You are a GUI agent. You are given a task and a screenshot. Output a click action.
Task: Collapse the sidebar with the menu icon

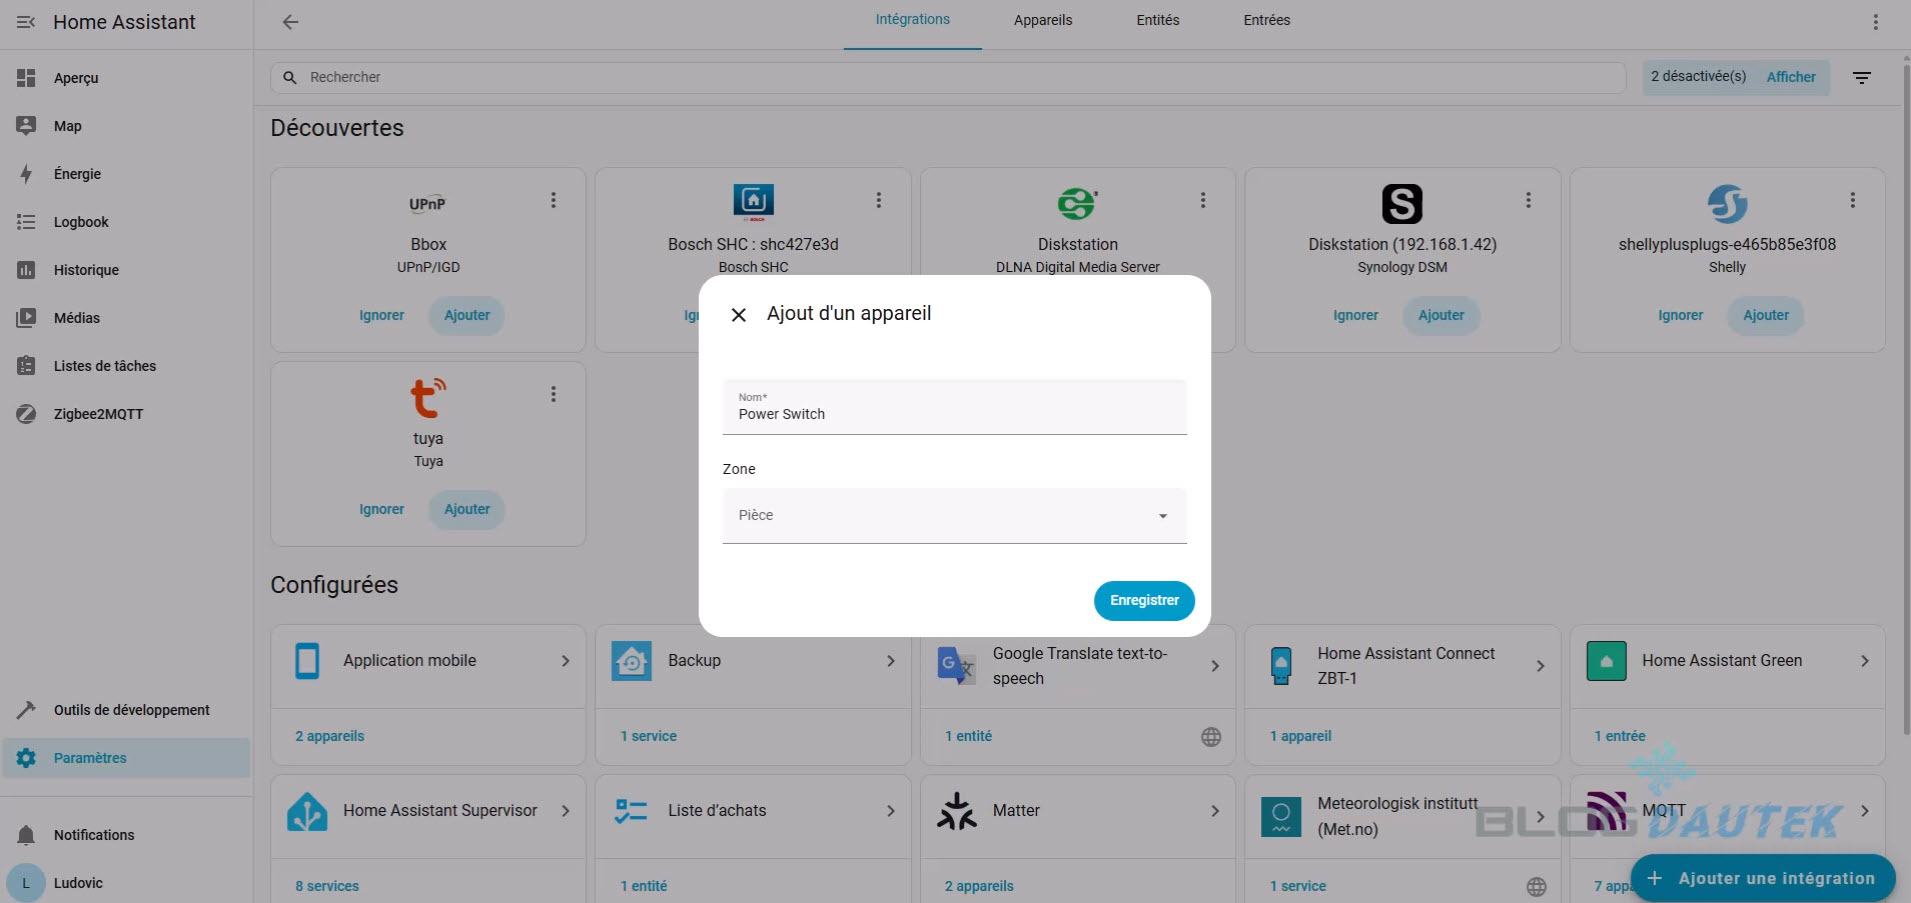26,22
